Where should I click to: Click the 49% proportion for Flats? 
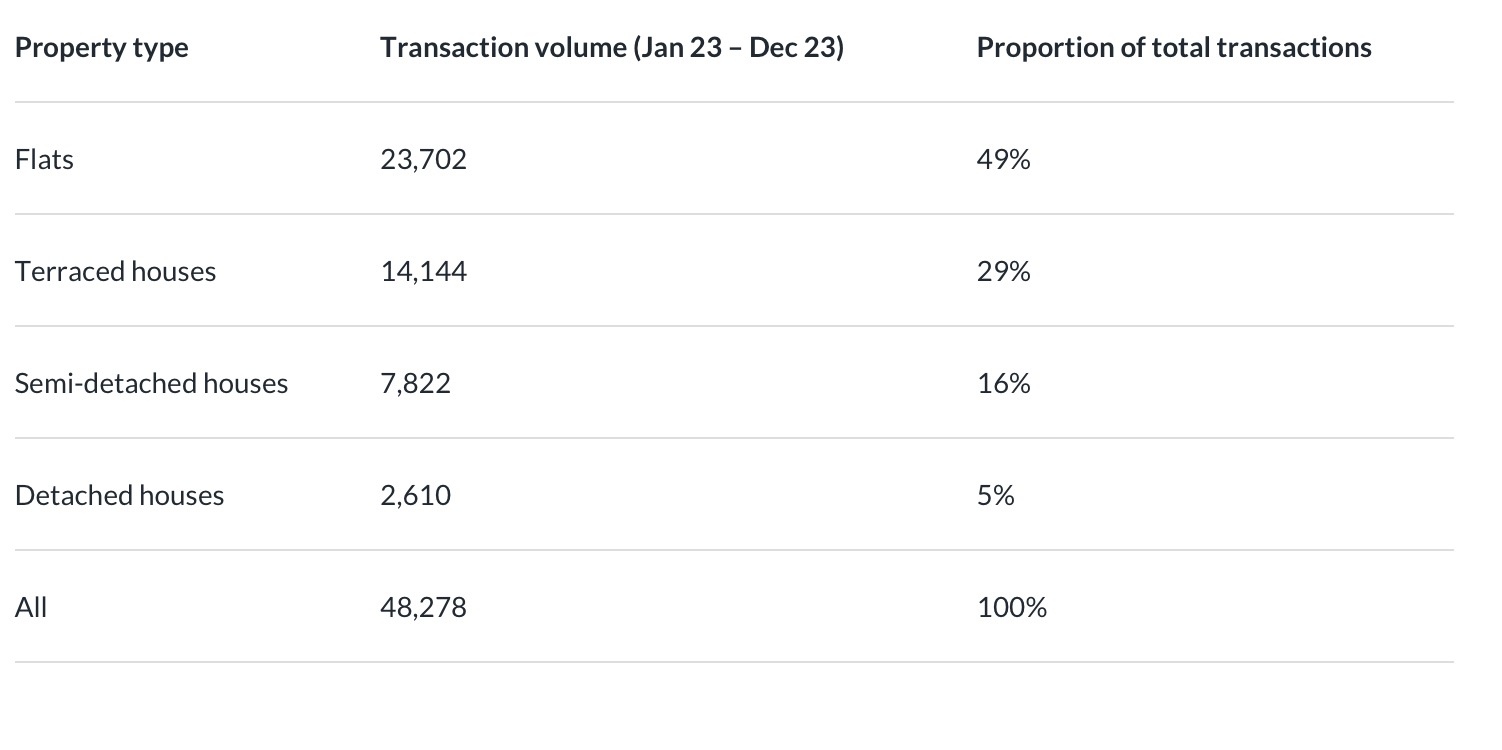[x=1003, y=159]
